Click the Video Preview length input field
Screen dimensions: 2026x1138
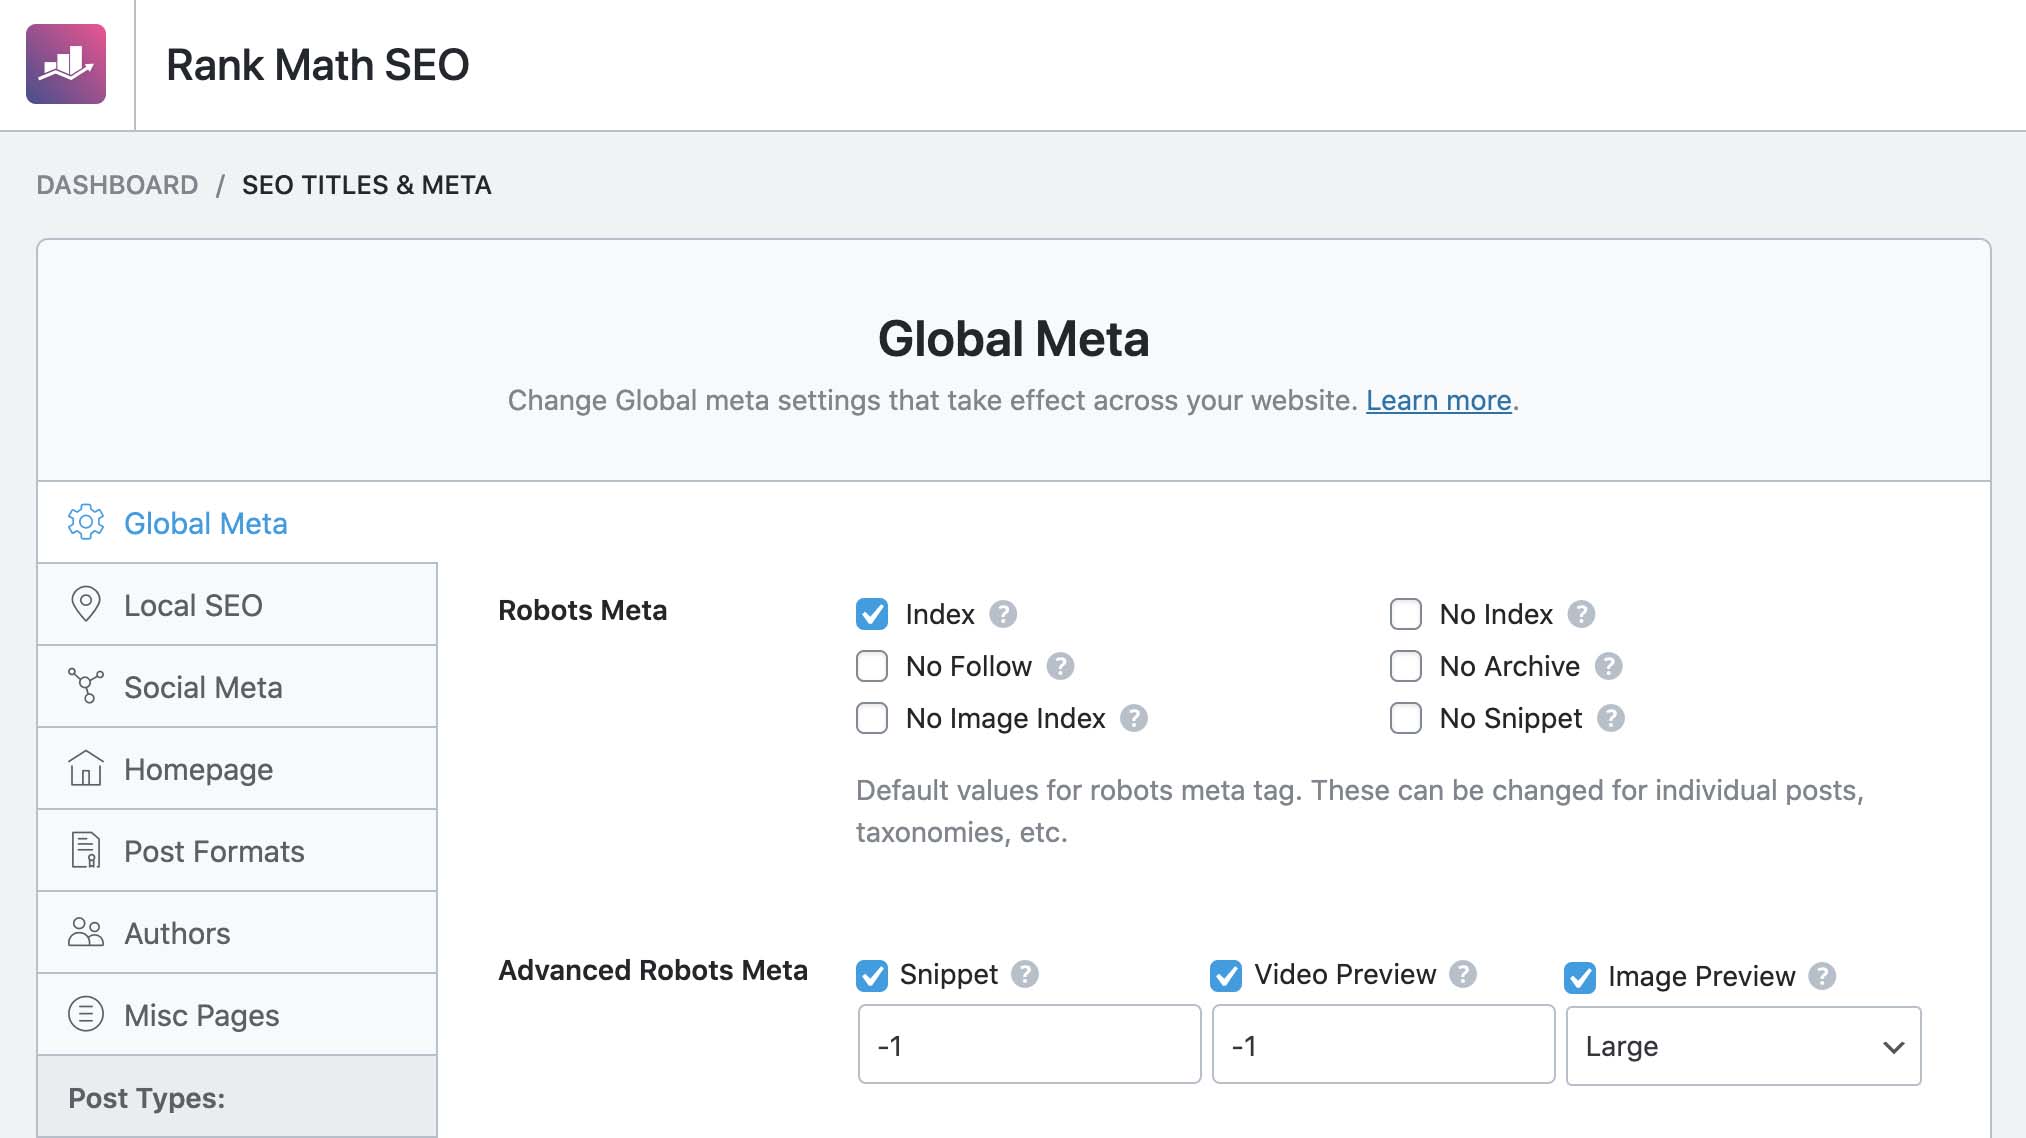(x=1383, y=1045)
